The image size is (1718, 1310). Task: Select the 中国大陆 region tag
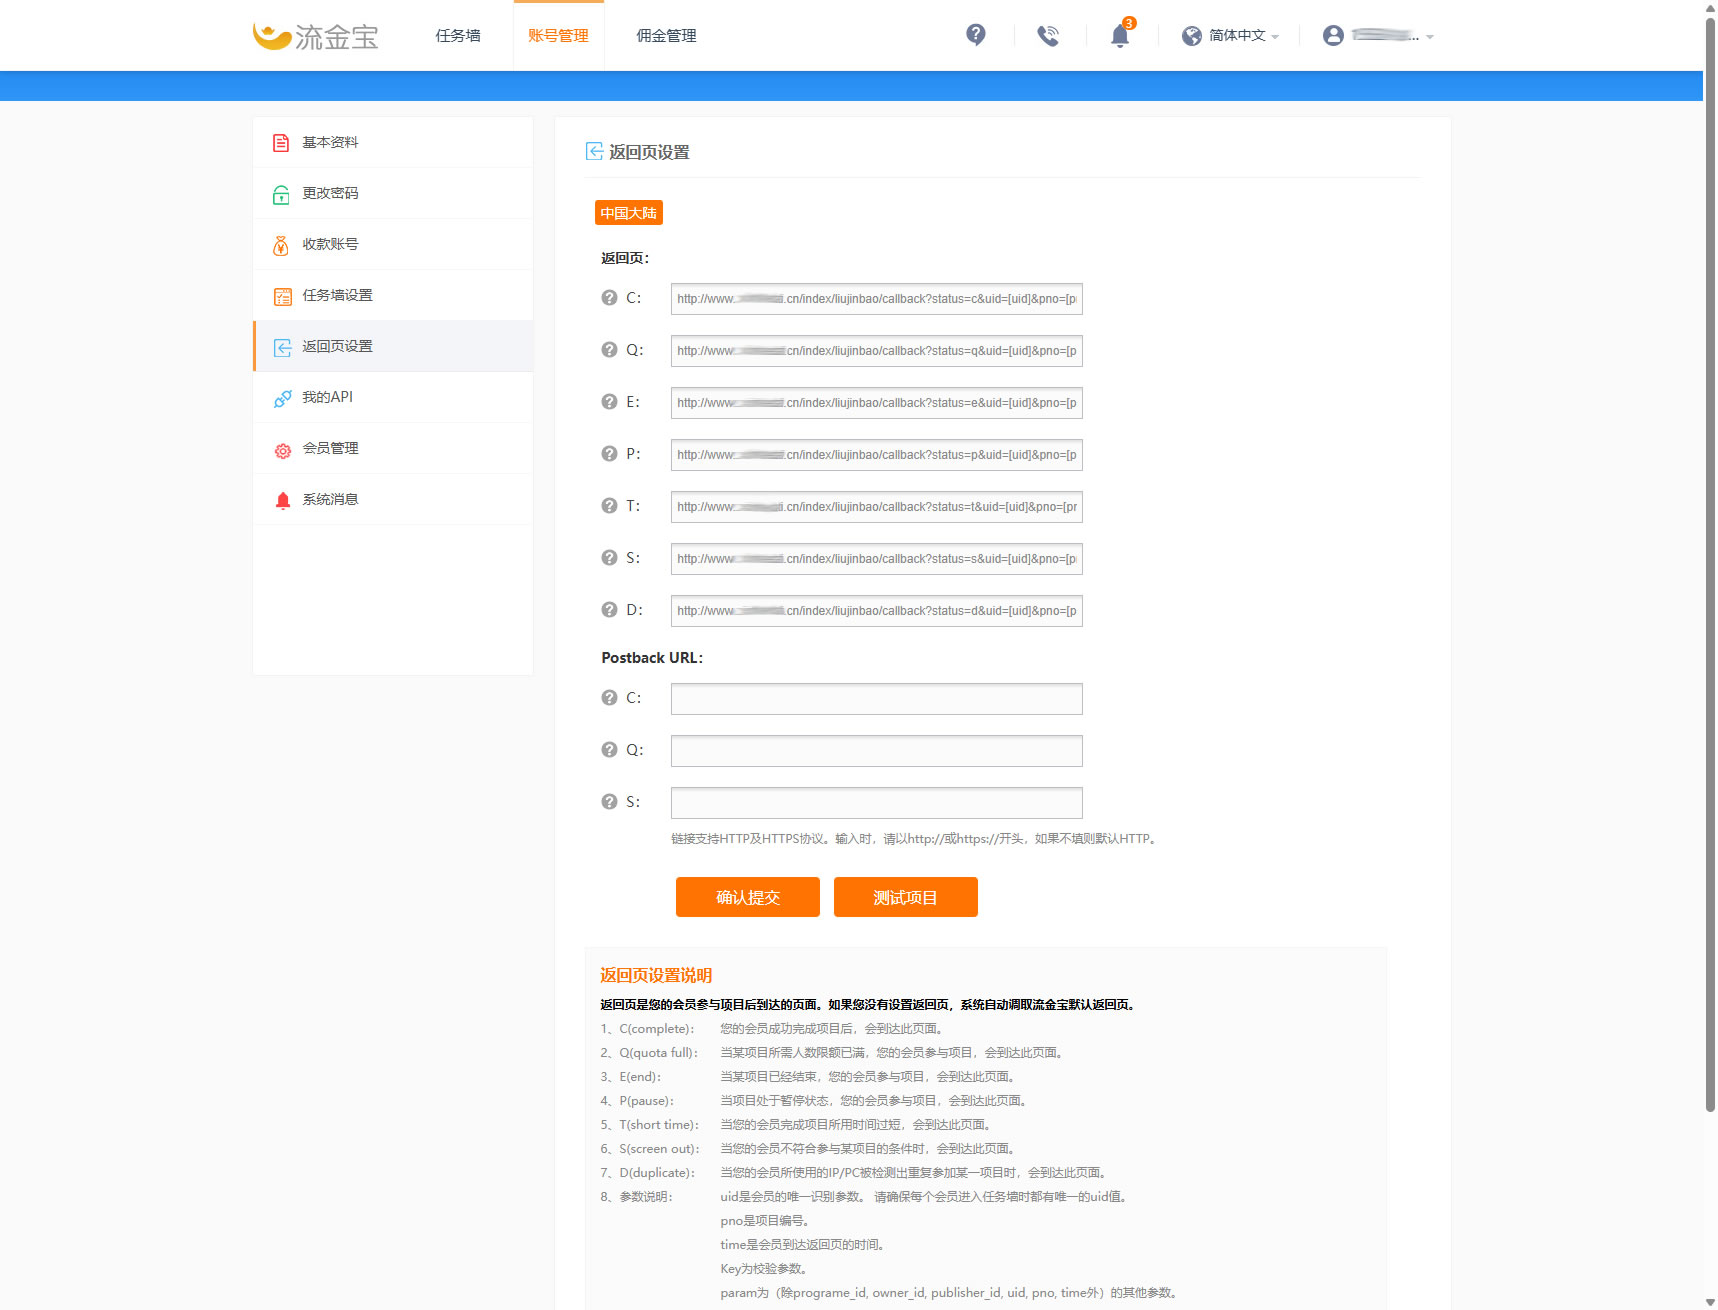[x=628, y=213]
